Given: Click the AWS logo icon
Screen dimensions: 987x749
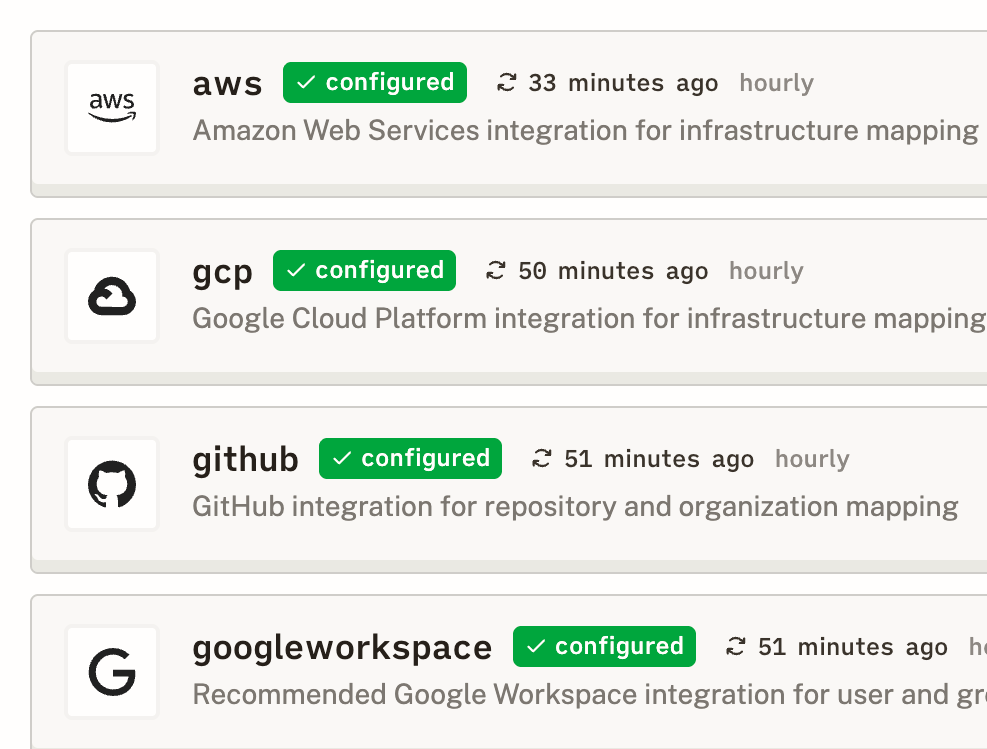Looking at the screenshot, I should [112, 108].
